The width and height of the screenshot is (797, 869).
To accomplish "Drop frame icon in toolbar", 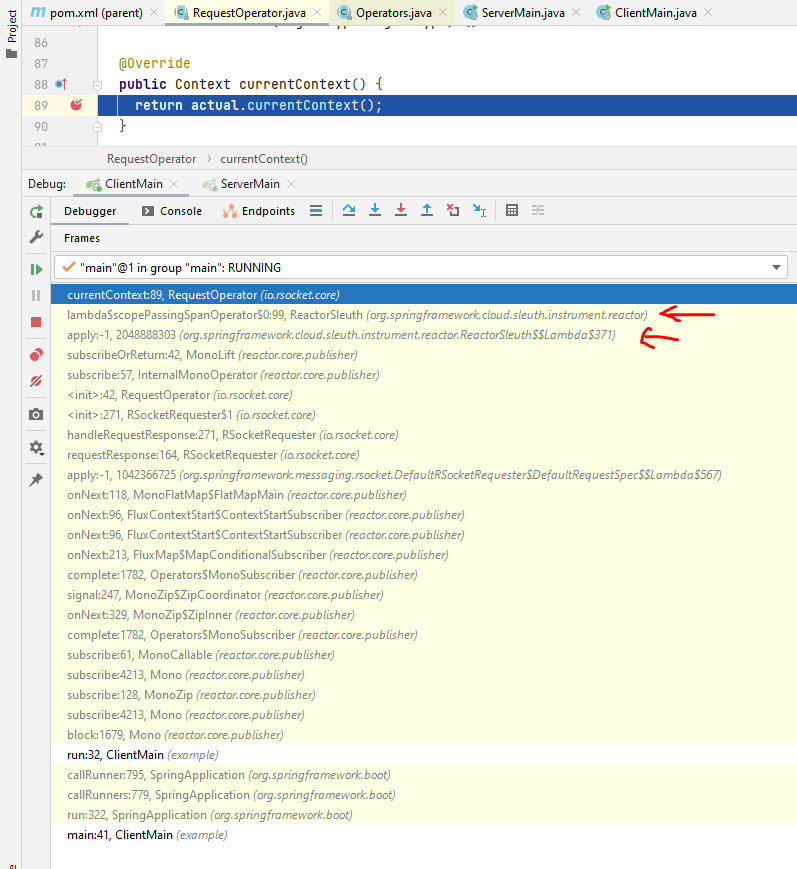I will coord(453,210).
